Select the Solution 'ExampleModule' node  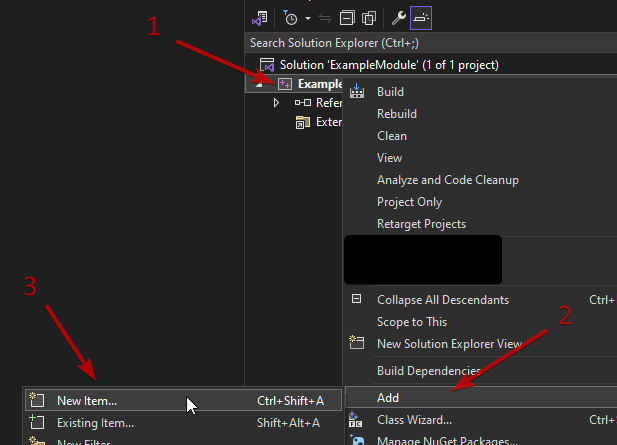pos(388,64)
